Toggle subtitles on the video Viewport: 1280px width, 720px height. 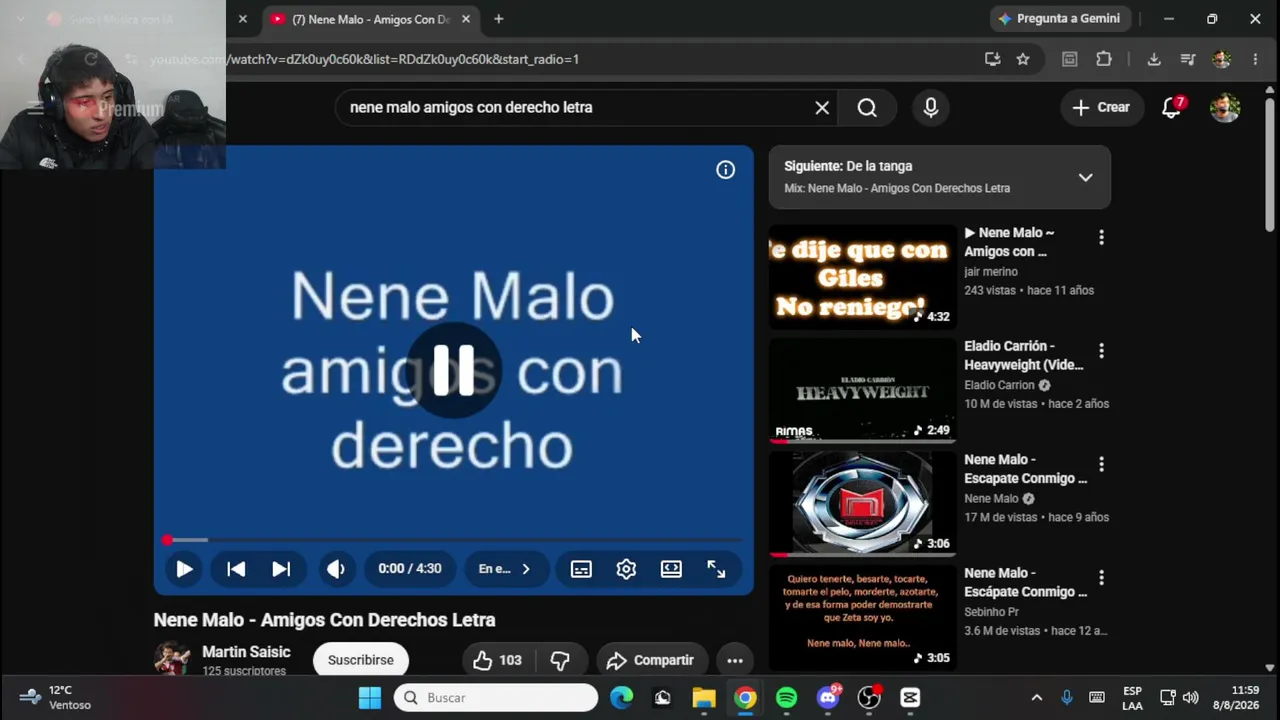click(x=581, y=569)
